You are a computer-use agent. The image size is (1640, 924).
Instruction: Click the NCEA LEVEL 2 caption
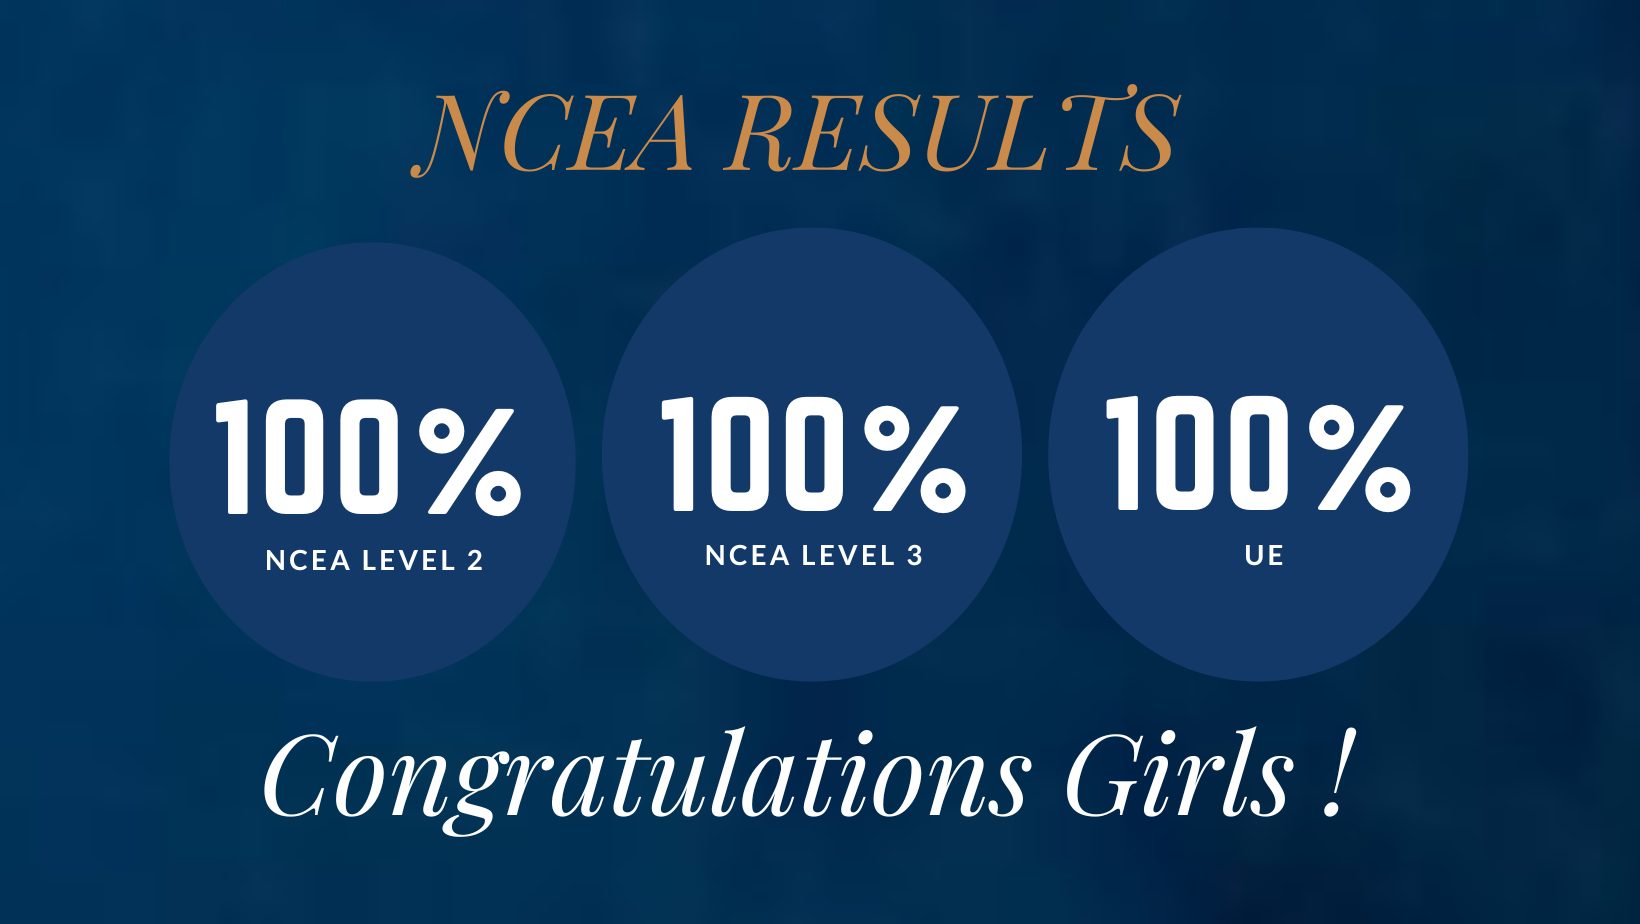point(374,561)
